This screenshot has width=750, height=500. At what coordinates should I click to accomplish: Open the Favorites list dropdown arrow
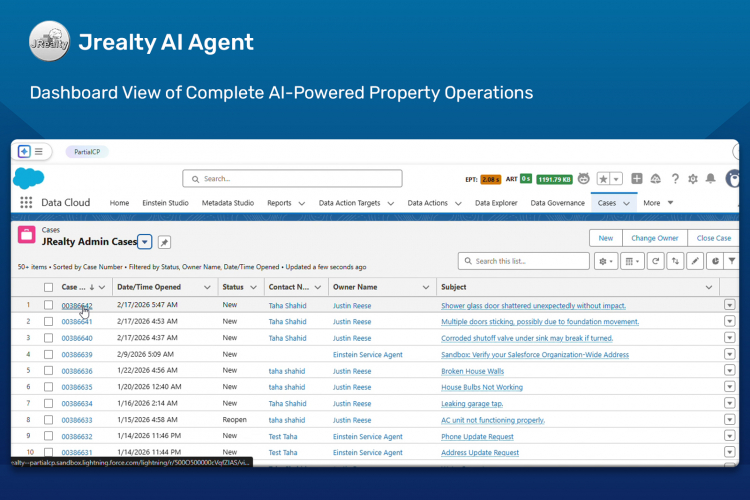coord(616,179)
